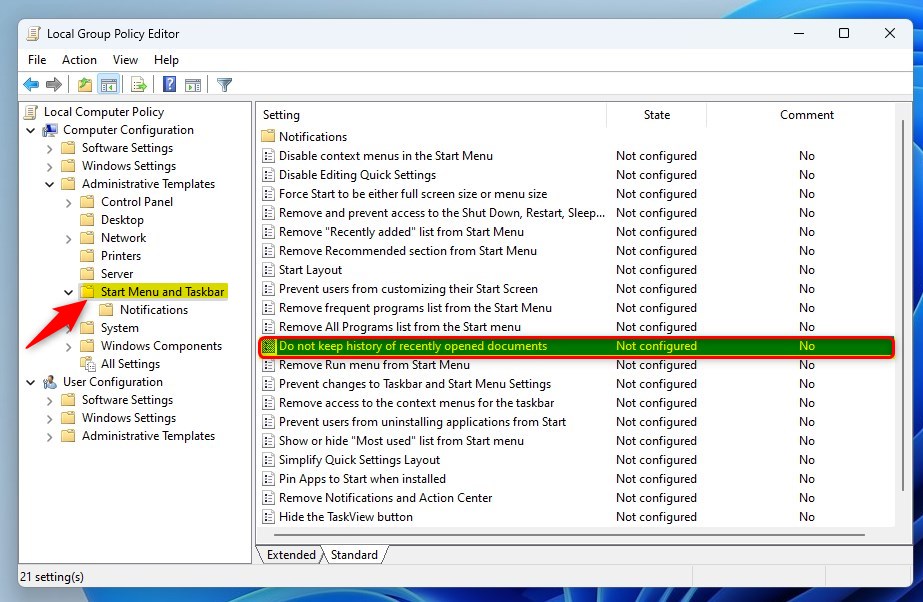Image resolution: width=923 pixels, height=602 pixels.
Task: Open the blue Help question mark icon
Action: (170, 85)
